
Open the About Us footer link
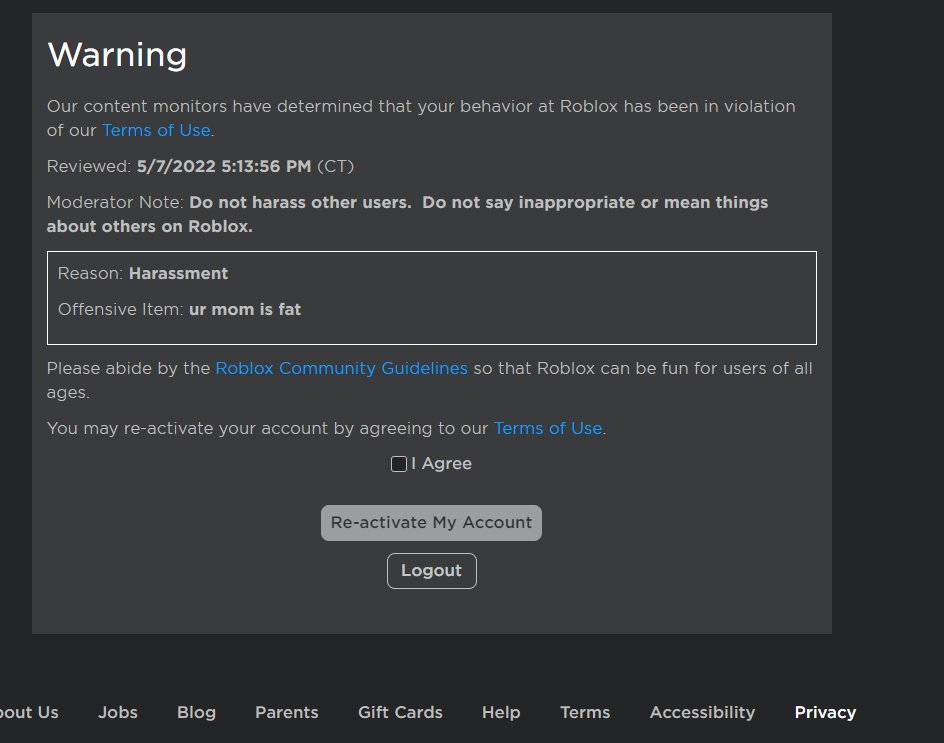tap(28, 712)
